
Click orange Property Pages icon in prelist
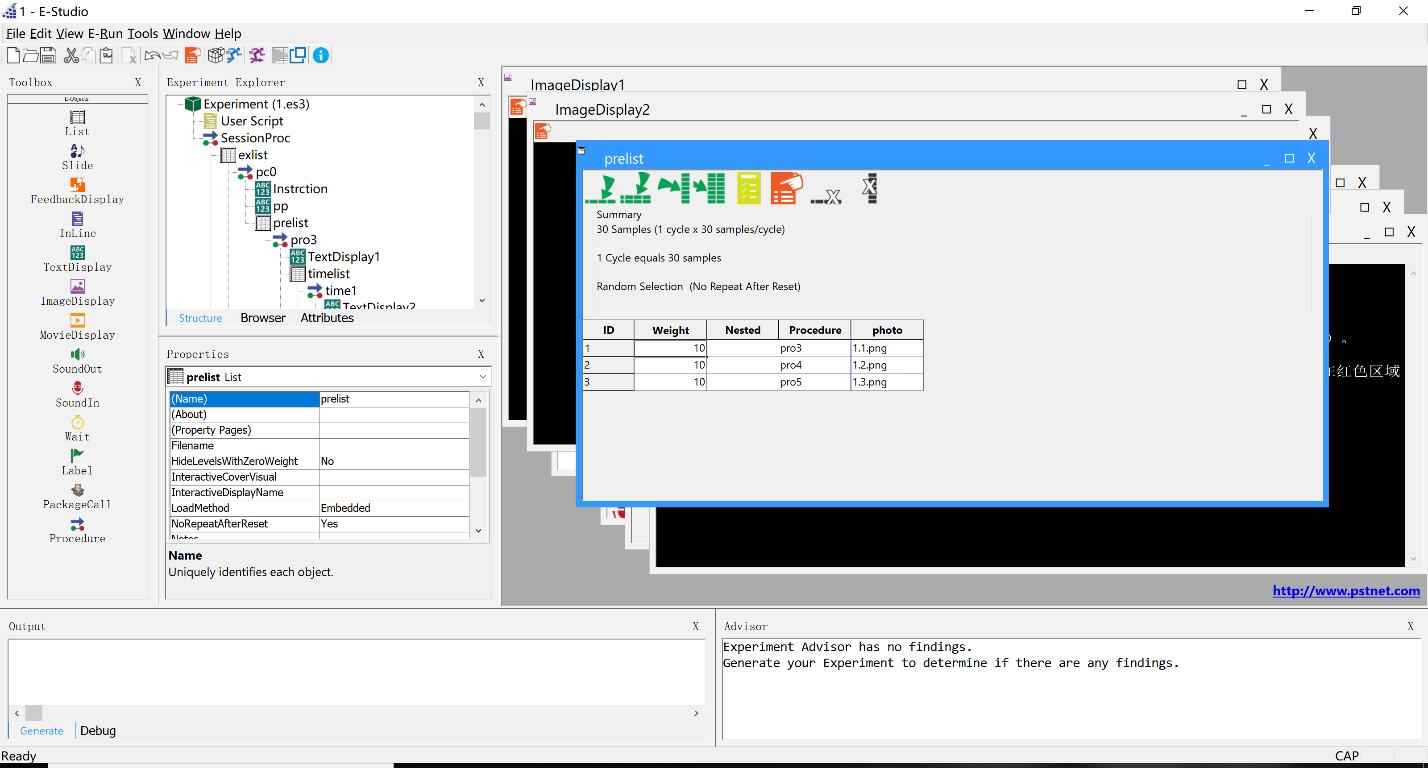click(784, 188)
